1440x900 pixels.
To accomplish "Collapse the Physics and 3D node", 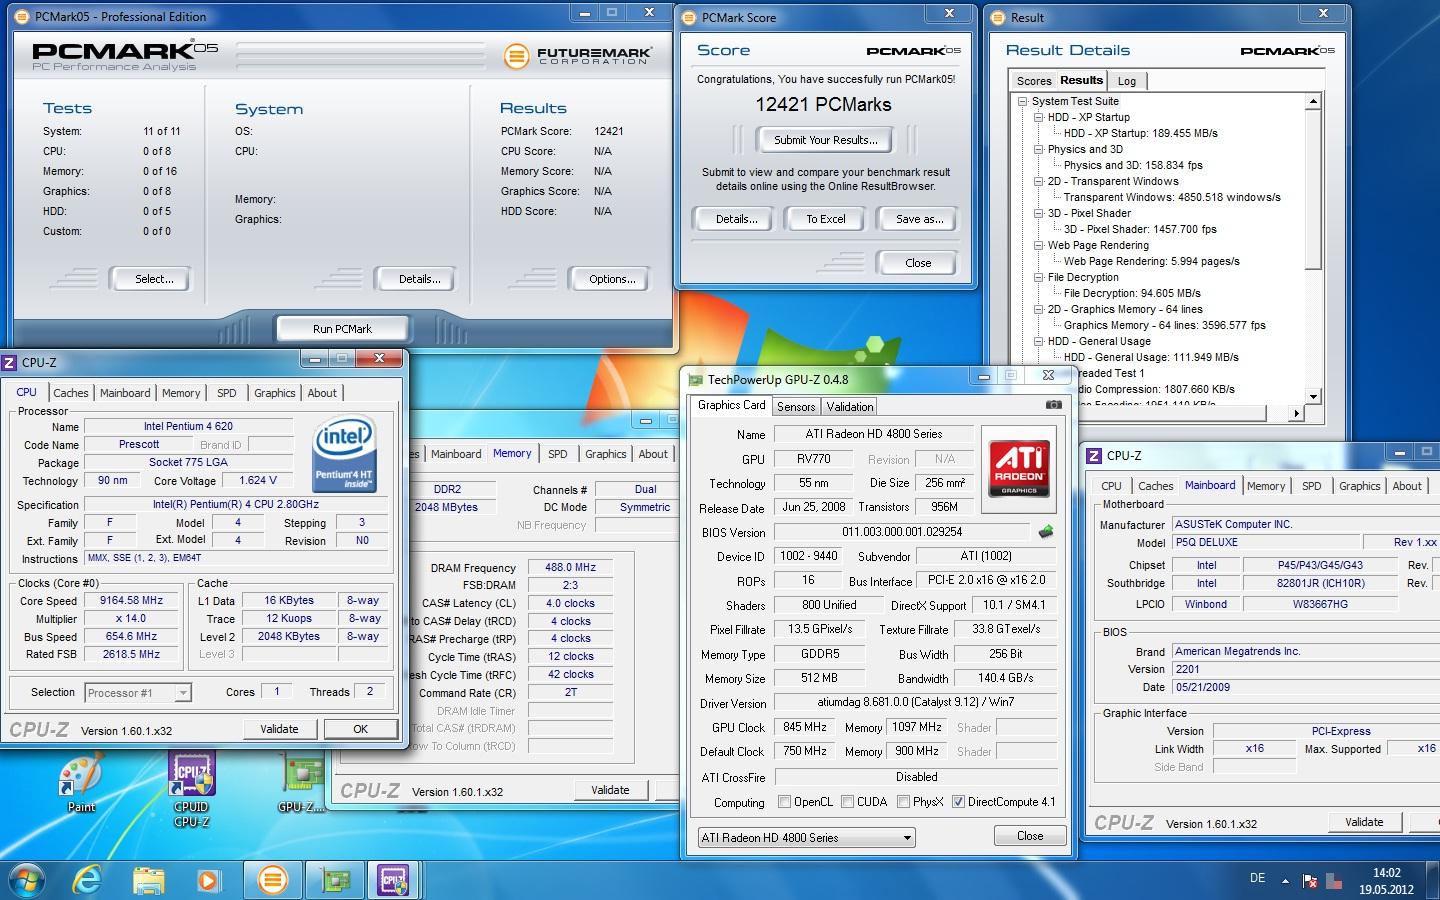I will click(x=1038, y=149).
